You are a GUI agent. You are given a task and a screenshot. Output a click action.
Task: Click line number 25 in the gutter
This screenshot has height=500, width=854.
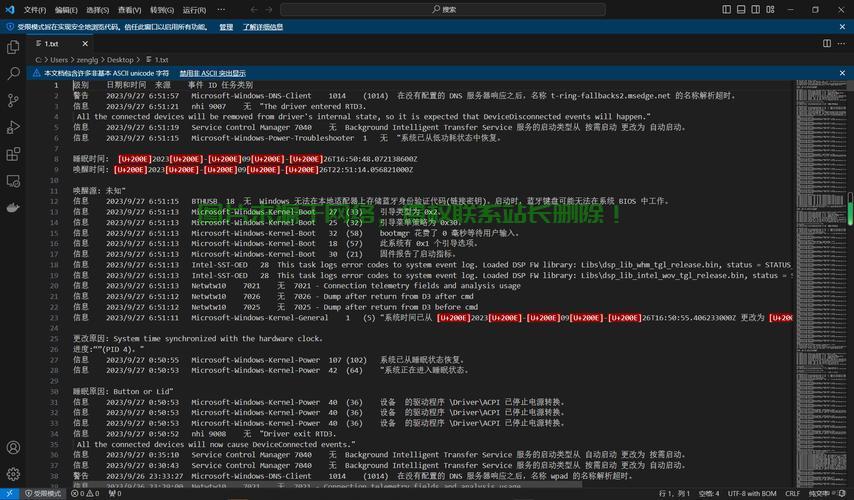pos(54,338)
